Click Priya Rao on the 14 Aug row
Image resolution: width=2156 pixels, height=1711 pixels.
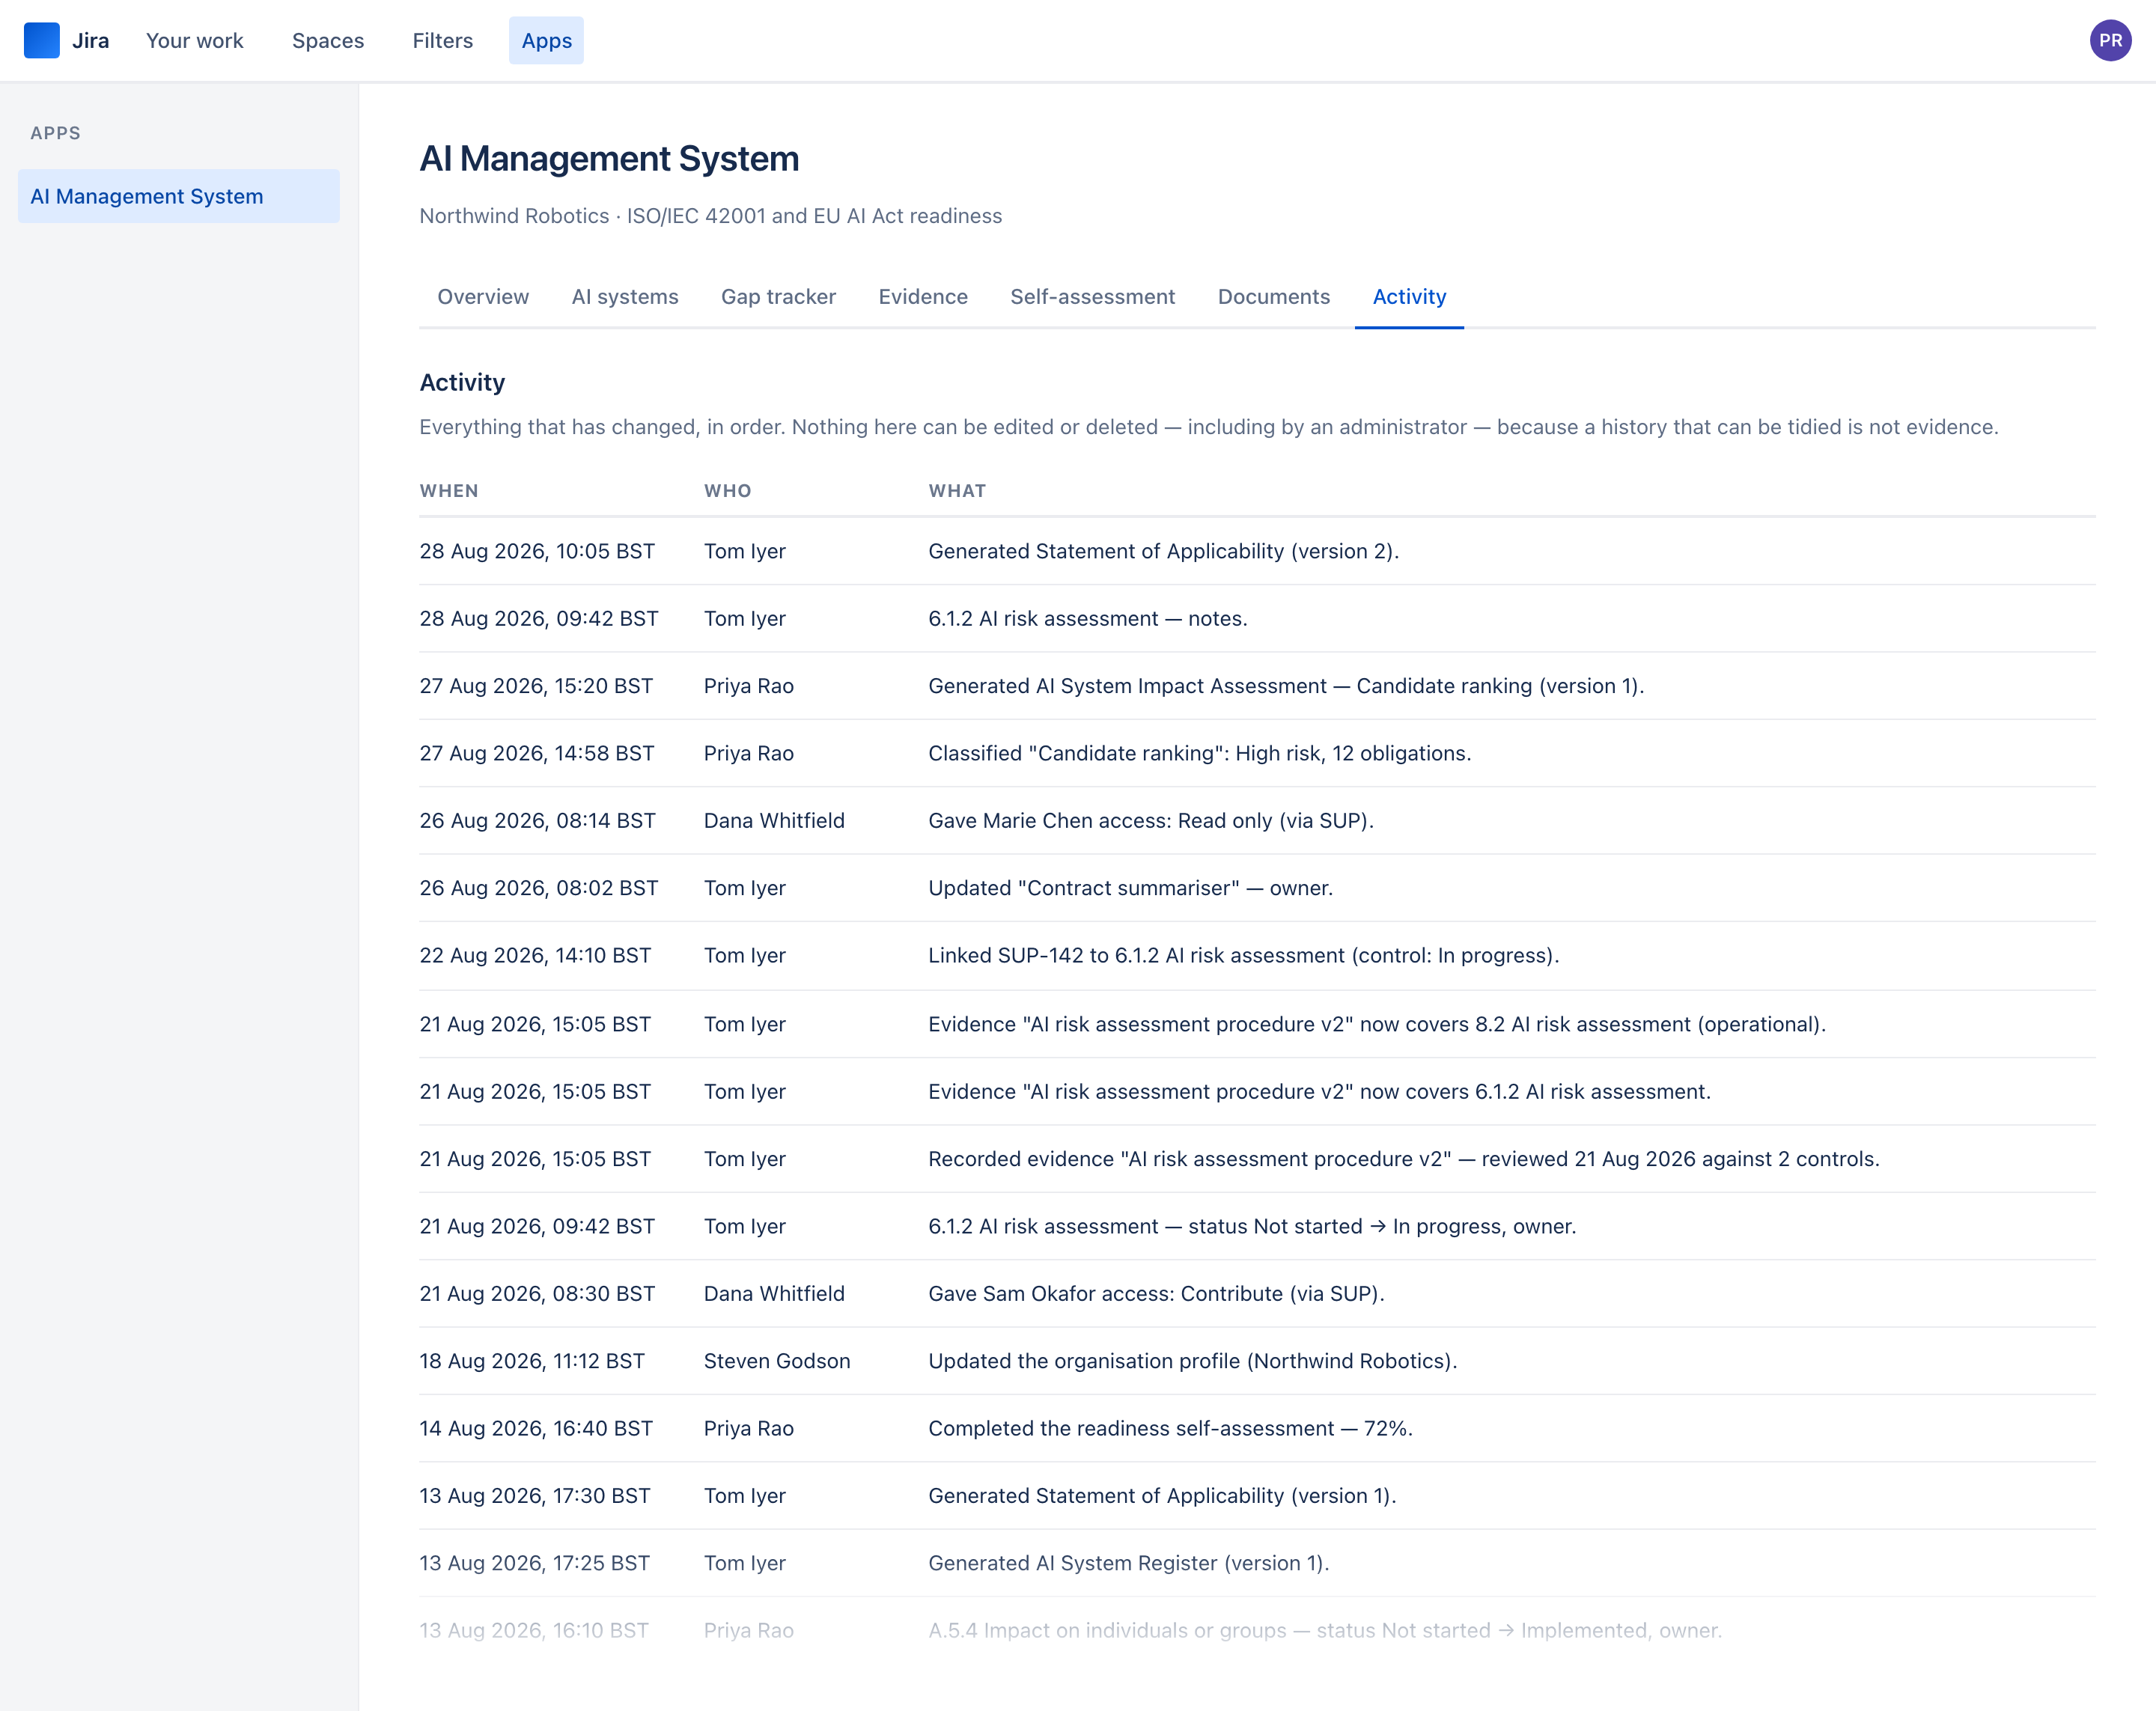(749, 1429)
